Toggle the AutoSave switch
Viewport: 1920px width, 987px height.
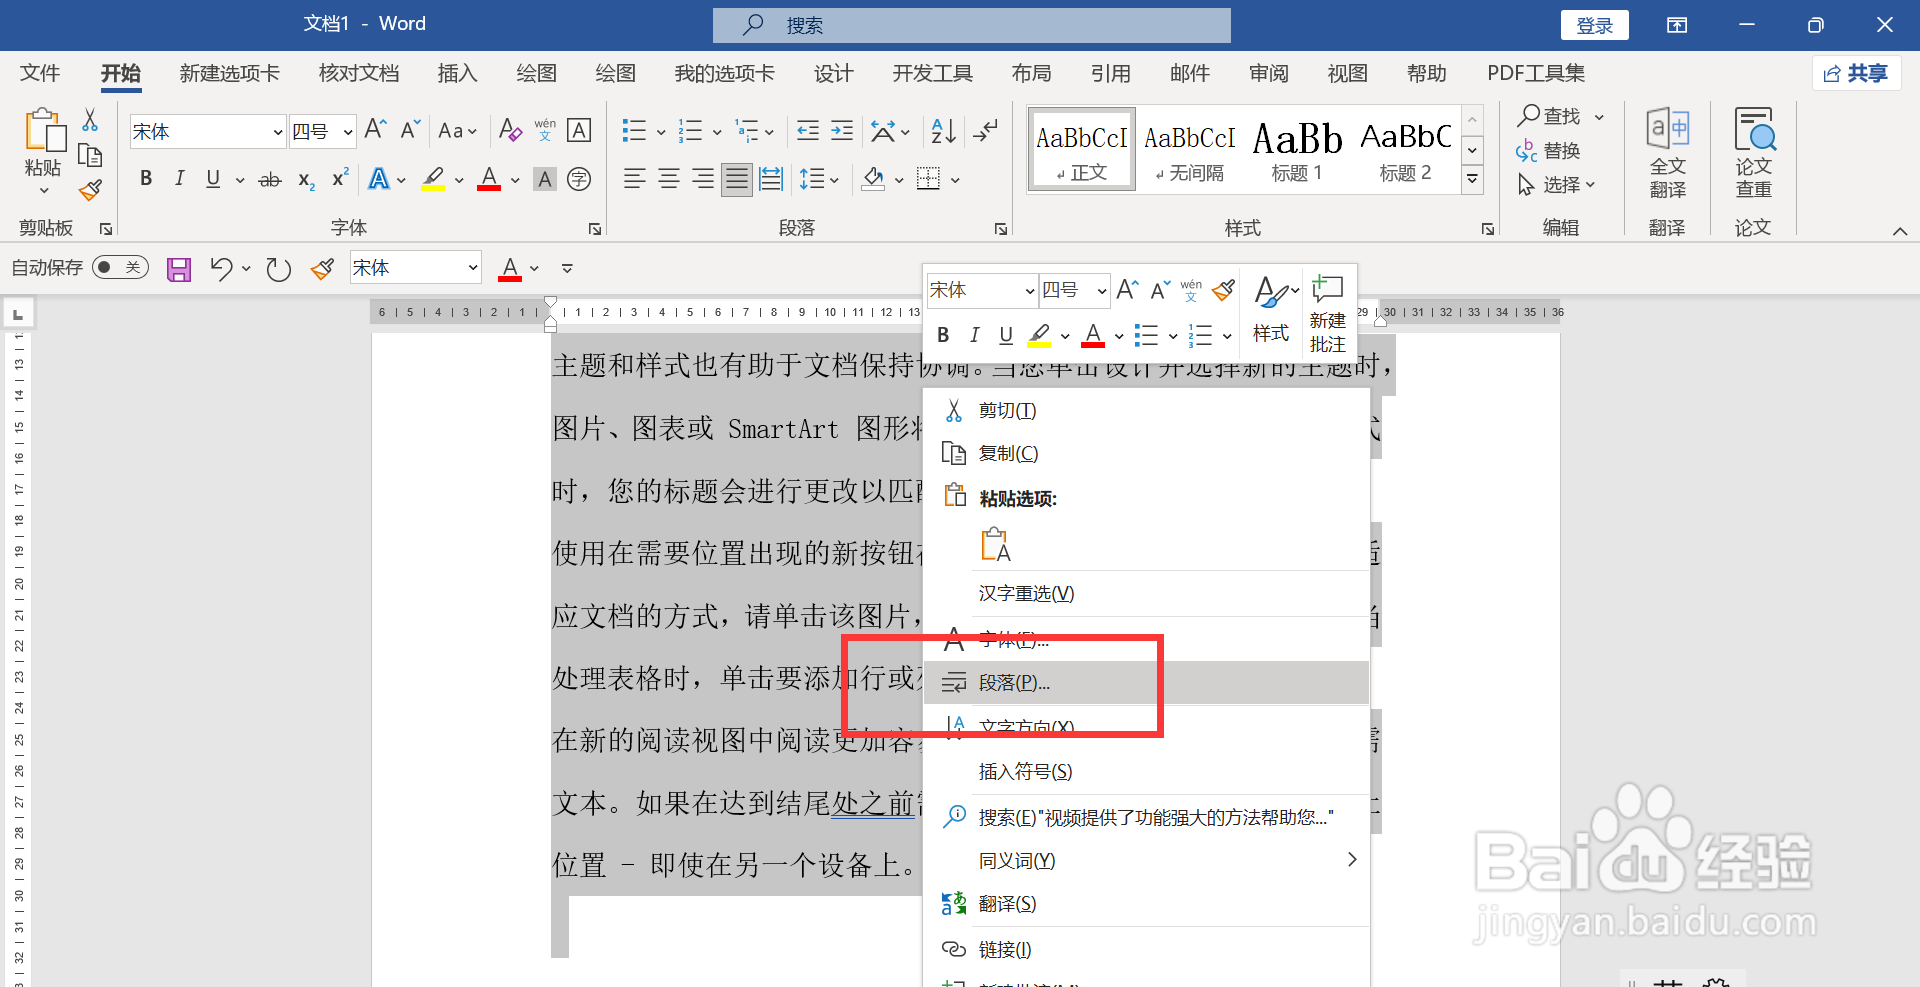[x=120, y=268]
